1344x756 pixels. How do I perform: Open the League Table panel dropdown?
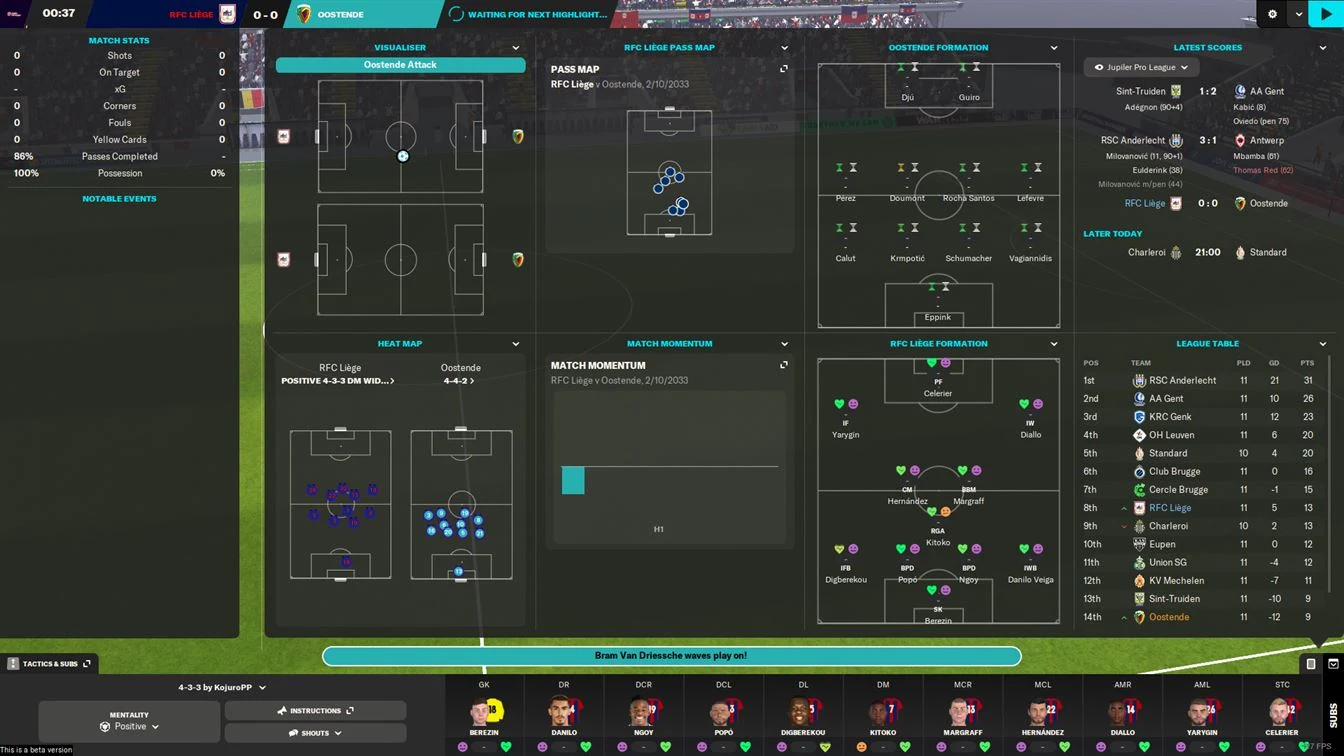coord(1323,344)
